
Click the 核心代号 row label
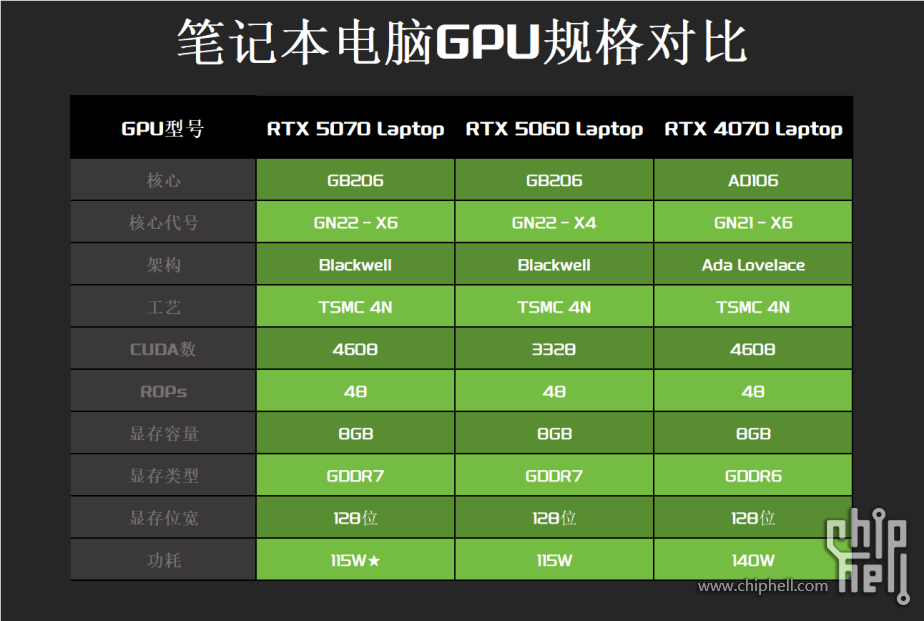[x=163, y=223]
